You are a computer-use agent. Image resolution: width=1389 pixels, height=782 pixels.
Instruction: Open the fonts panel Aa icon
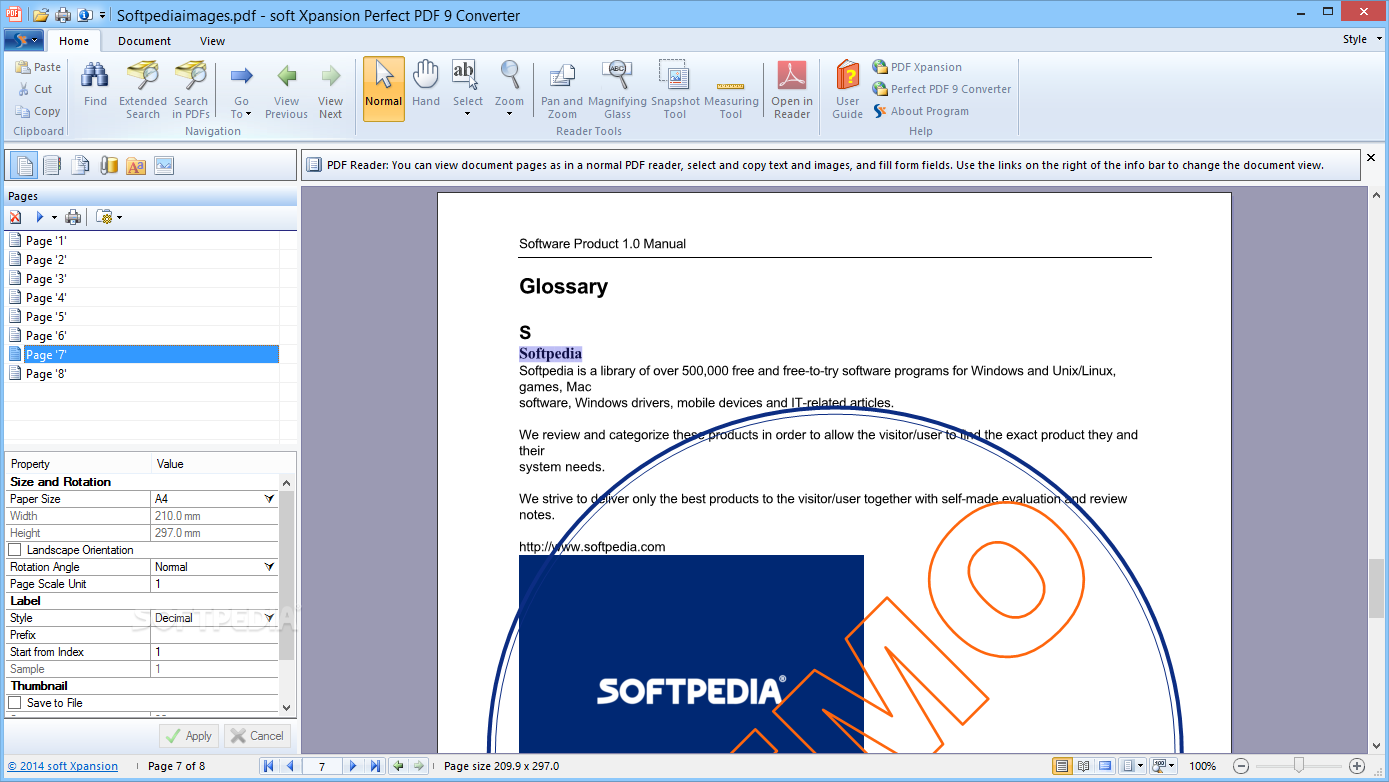click(x=136, y=165)
